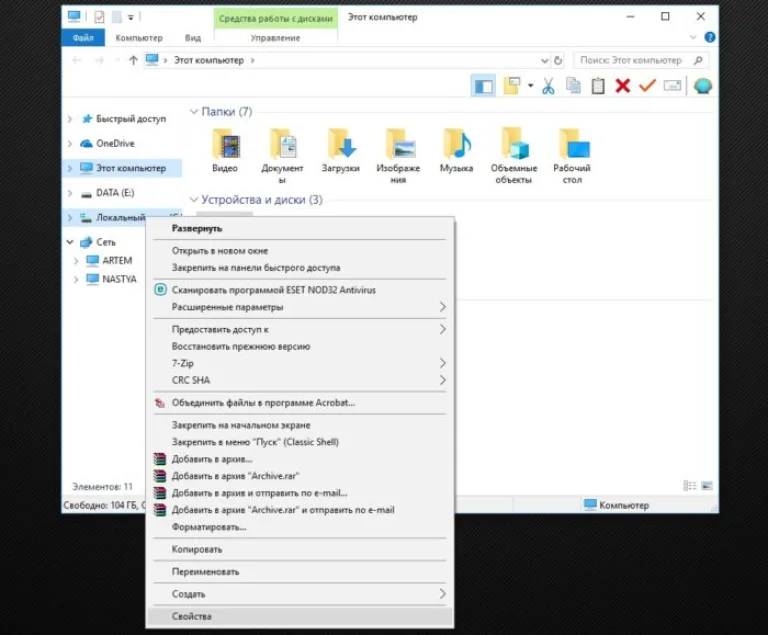Click the globe shell icon in toolbar

(x=702, y=86)
